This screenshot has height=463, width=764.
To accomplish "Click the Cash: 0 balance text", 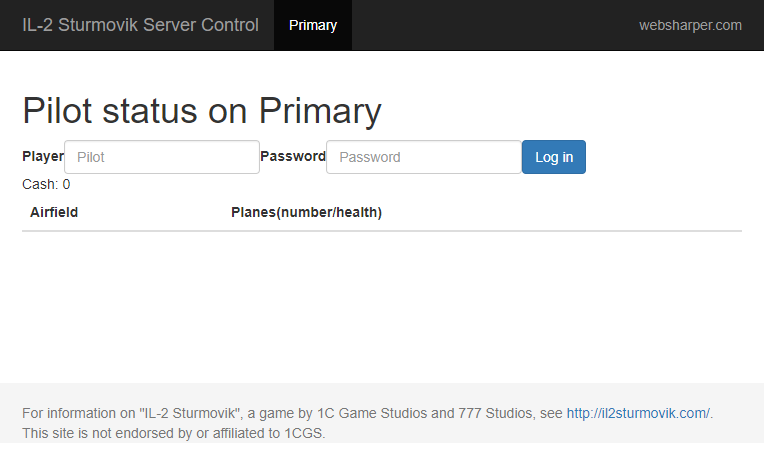I will pos(46,184).
